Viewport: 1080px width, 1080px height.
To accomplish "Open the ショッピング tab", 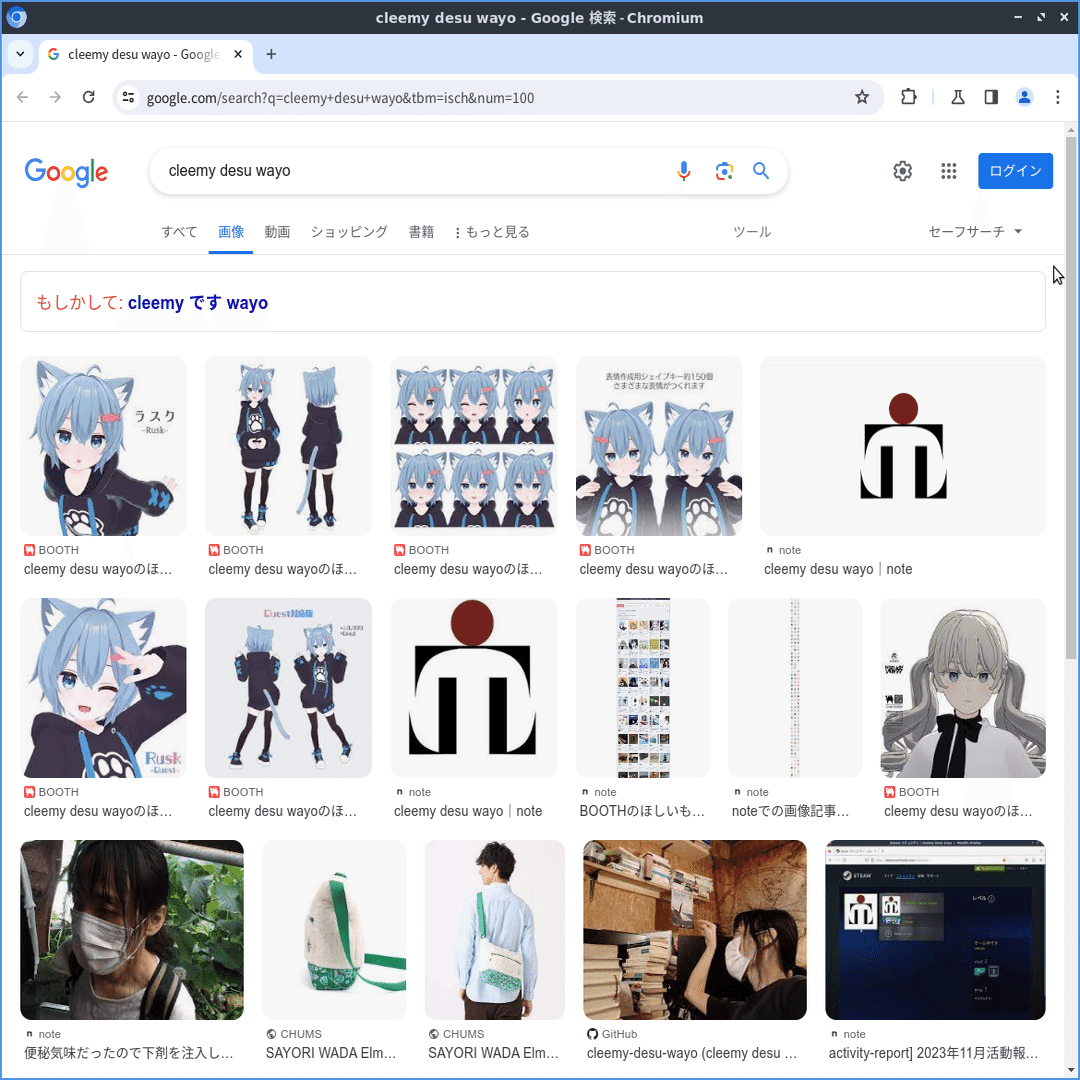I will coord(349,232).
